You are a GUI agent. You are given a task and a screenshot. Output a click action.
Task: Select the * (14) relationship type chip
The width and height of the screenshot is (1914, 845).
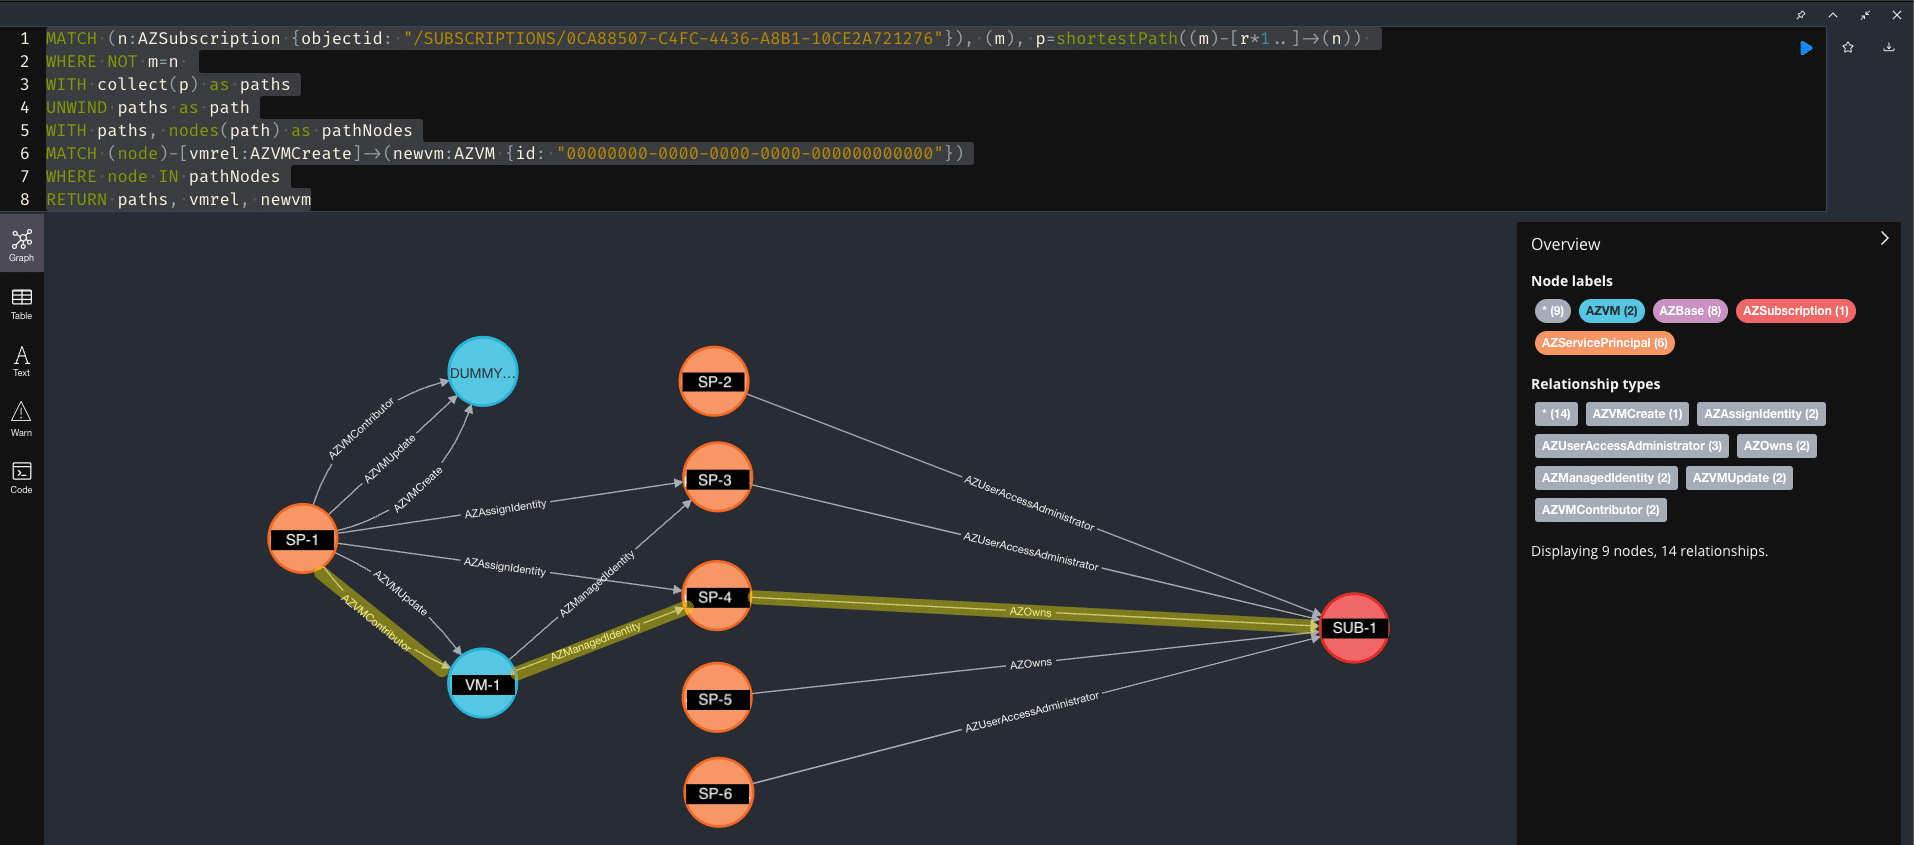[x=1556, y=414]
